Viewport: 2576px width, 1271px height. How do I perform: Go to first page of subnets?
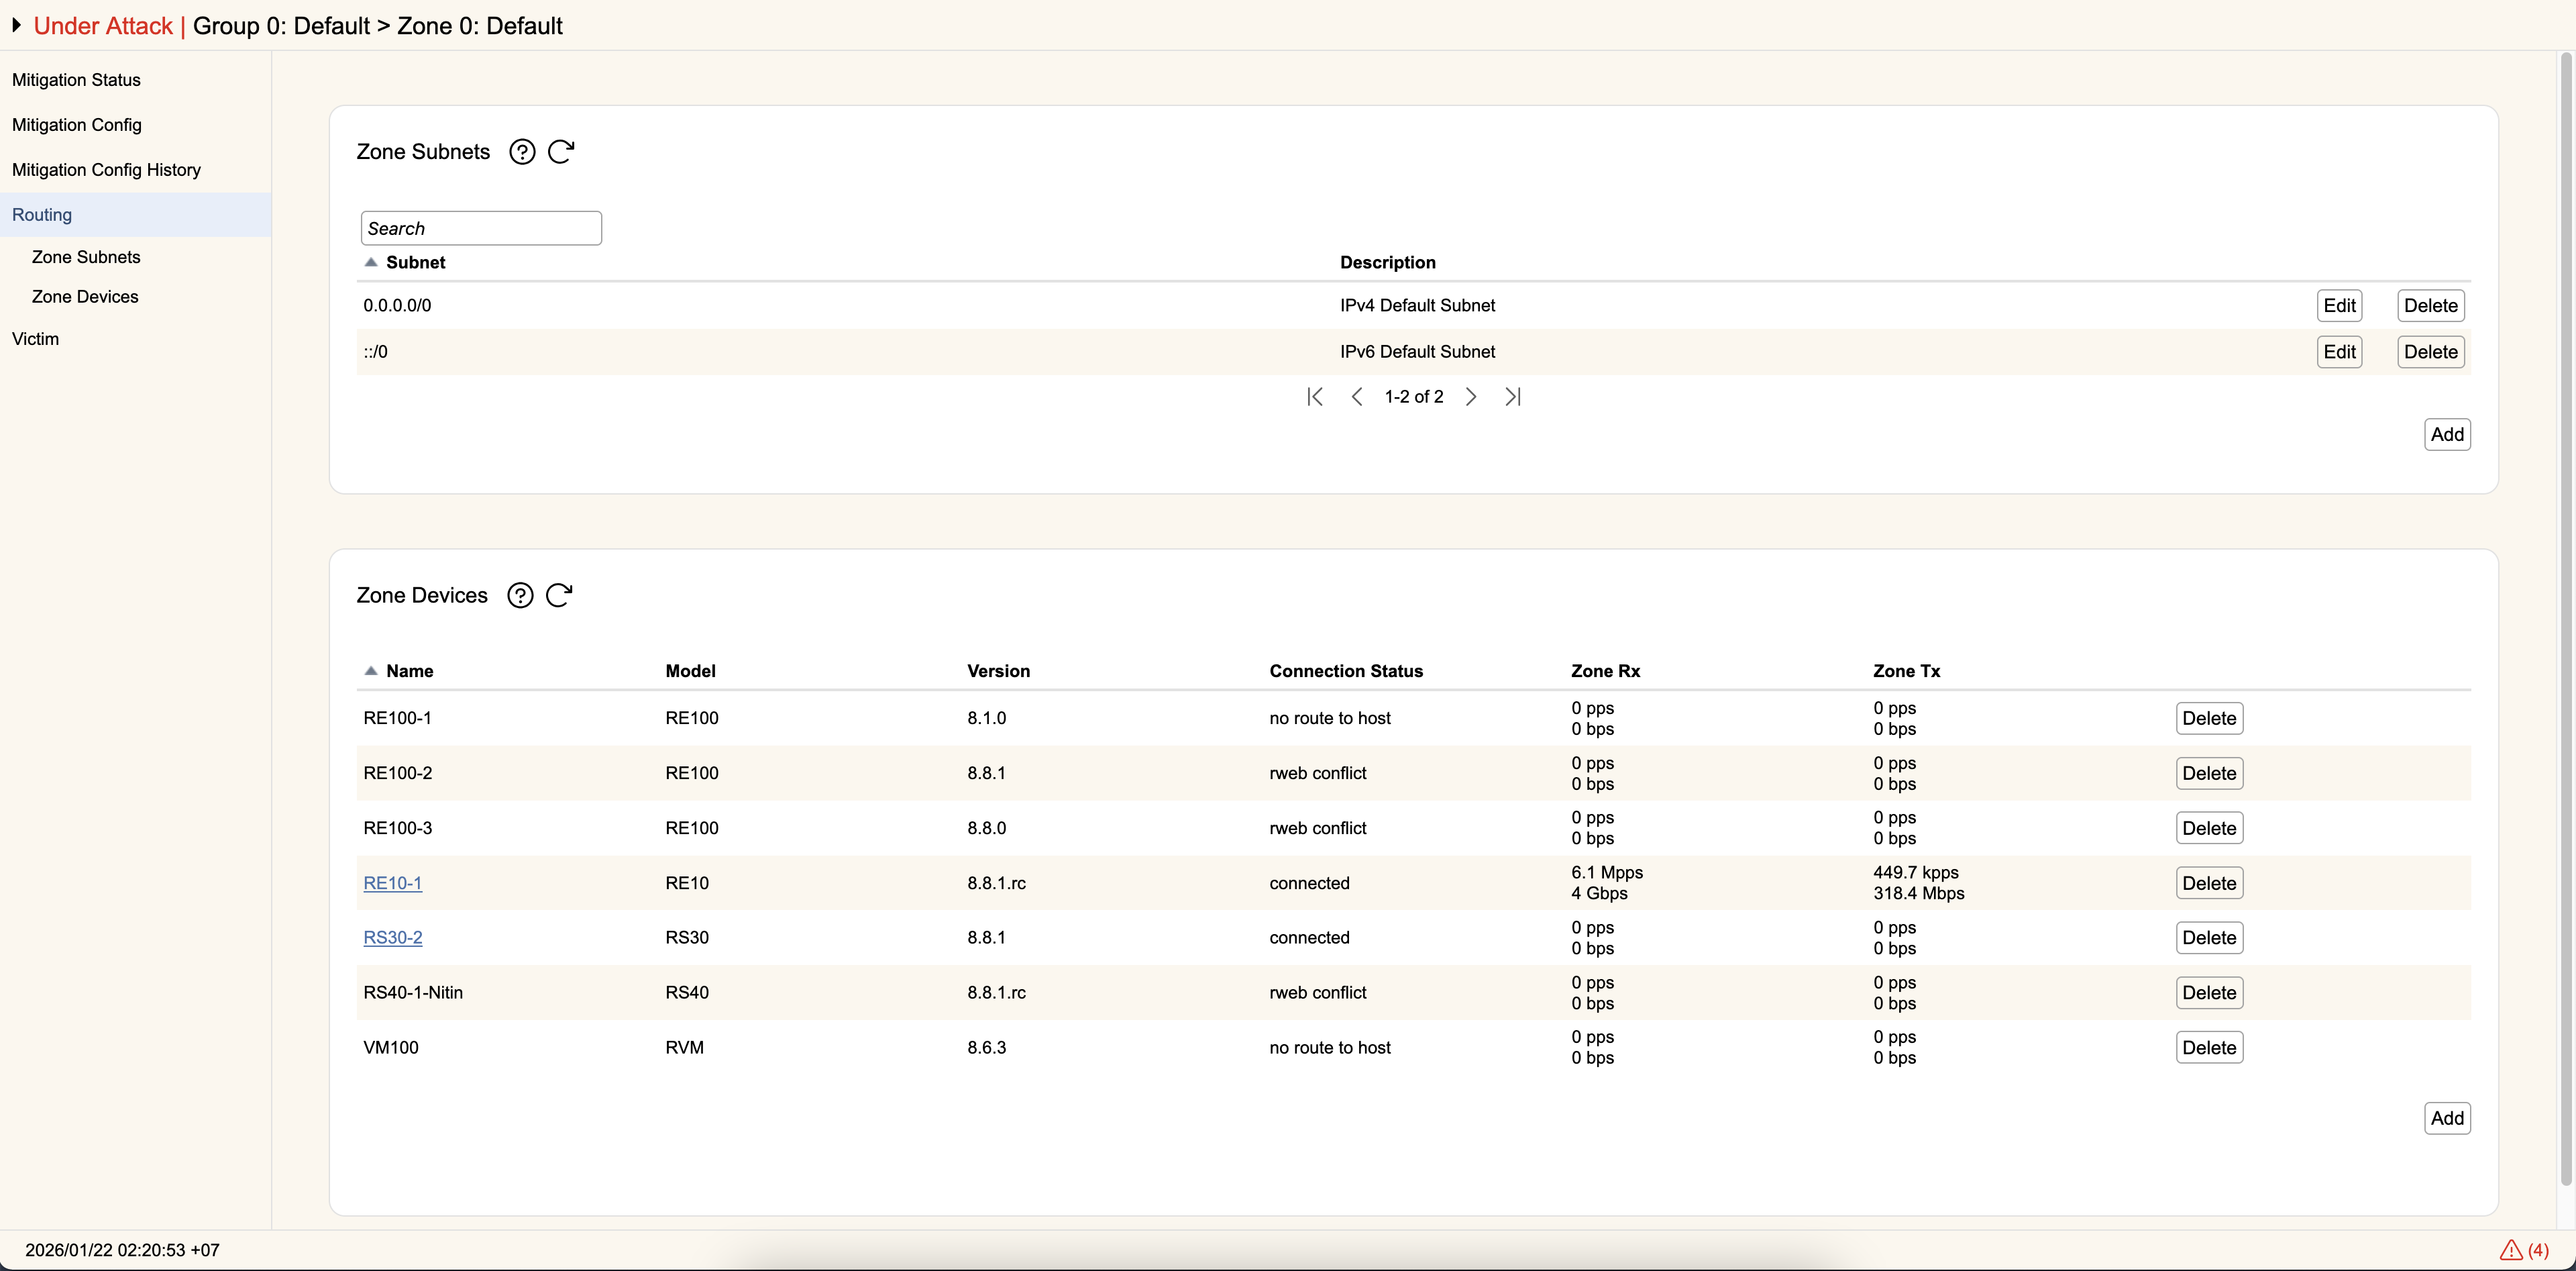click(x=1315, y=397)
